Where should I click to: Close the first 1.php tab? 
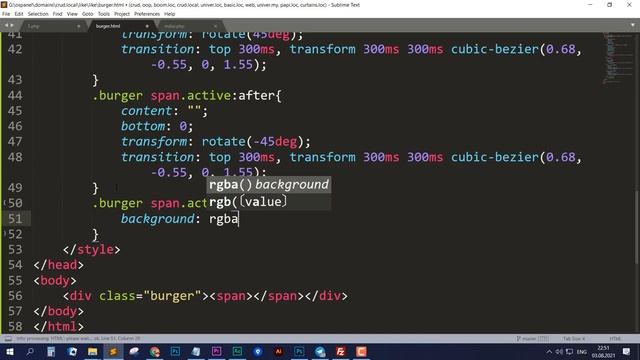coord(79,26)
